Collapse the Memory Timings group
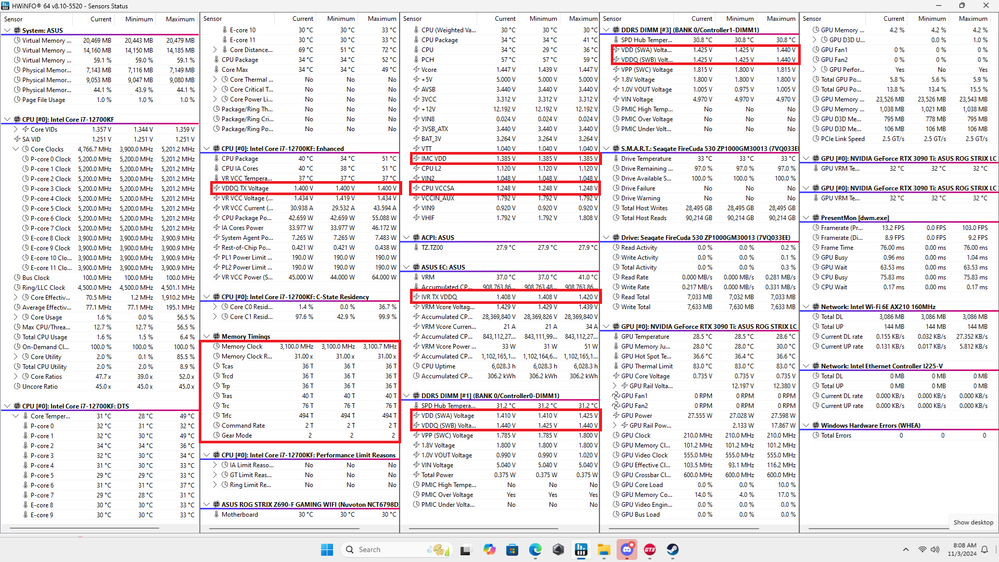 pyautogui.click(x=207, y=336)
